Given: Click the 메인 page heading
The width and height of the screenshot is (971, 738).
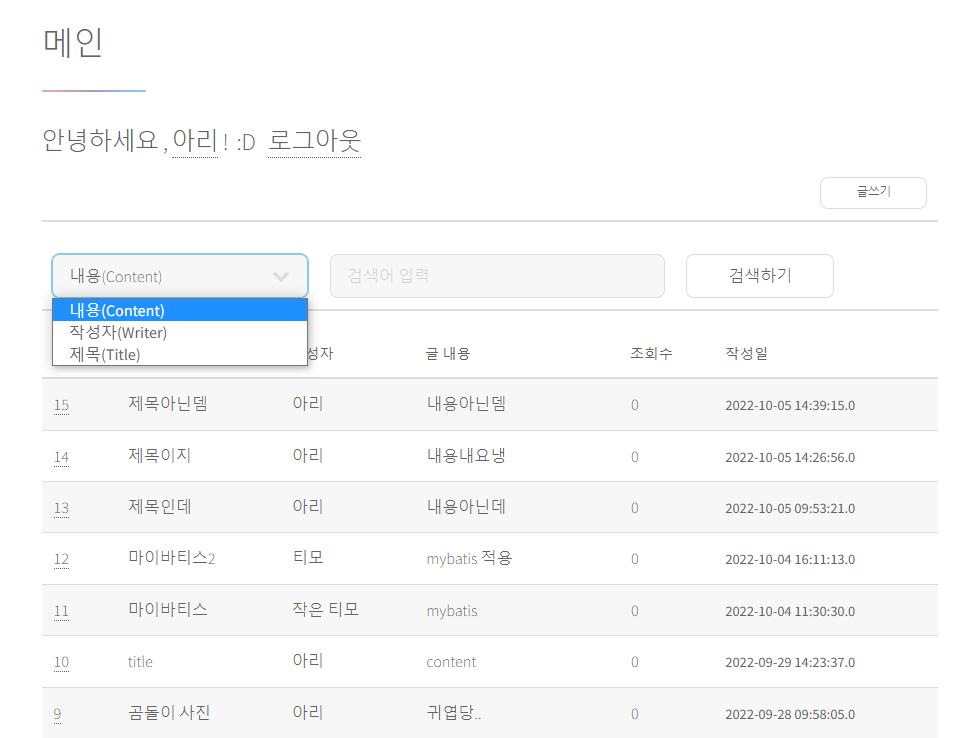Looking at the screenshot, I should coord(73,43).
